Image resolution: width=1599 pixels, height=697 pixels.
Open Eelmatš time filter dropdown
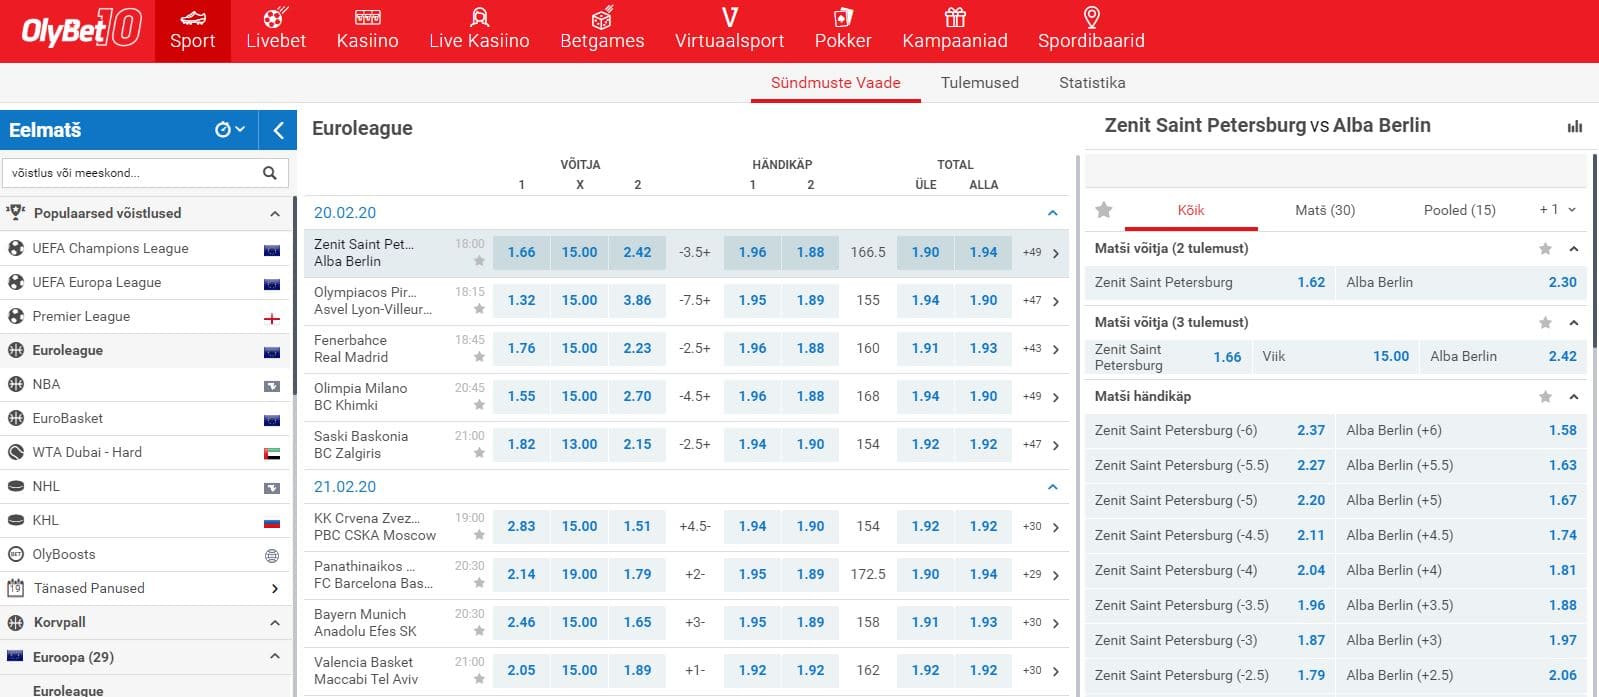[230, 130]
